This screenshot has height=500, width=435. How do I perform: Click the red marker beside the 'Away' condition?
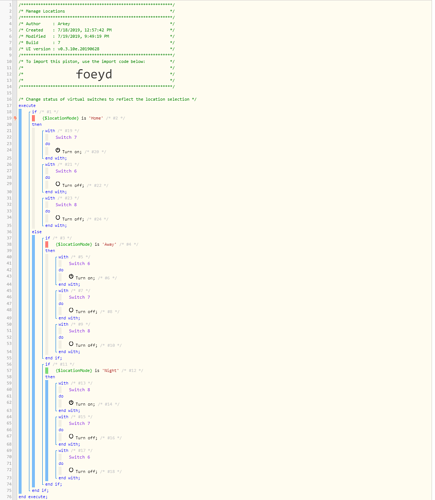click(47, 244)
